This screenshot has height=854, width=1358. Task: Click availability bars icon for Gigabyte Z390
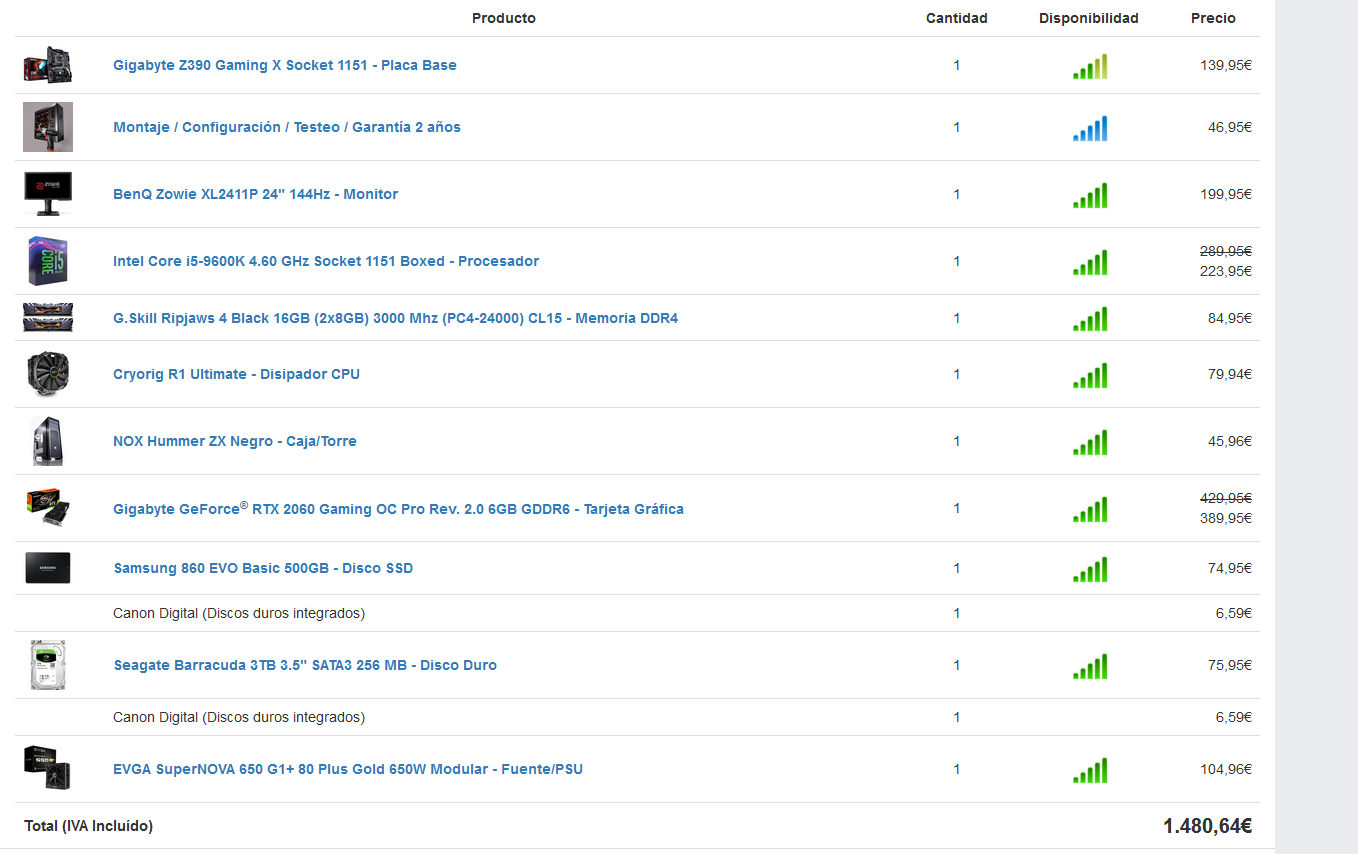coord(1090,67)
